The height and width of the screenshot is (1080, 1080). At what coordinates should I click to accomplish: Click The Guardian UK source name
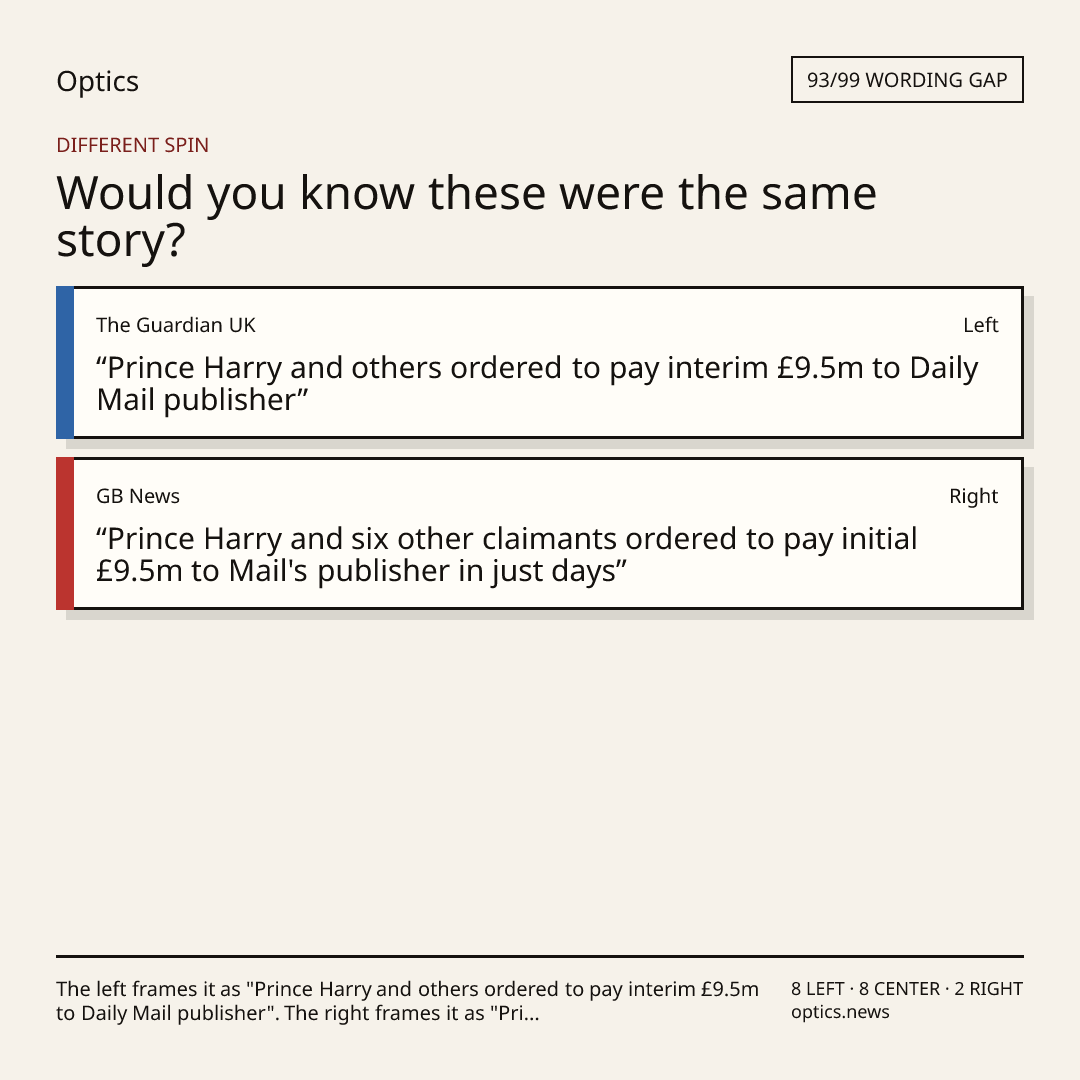click(176, 325)
